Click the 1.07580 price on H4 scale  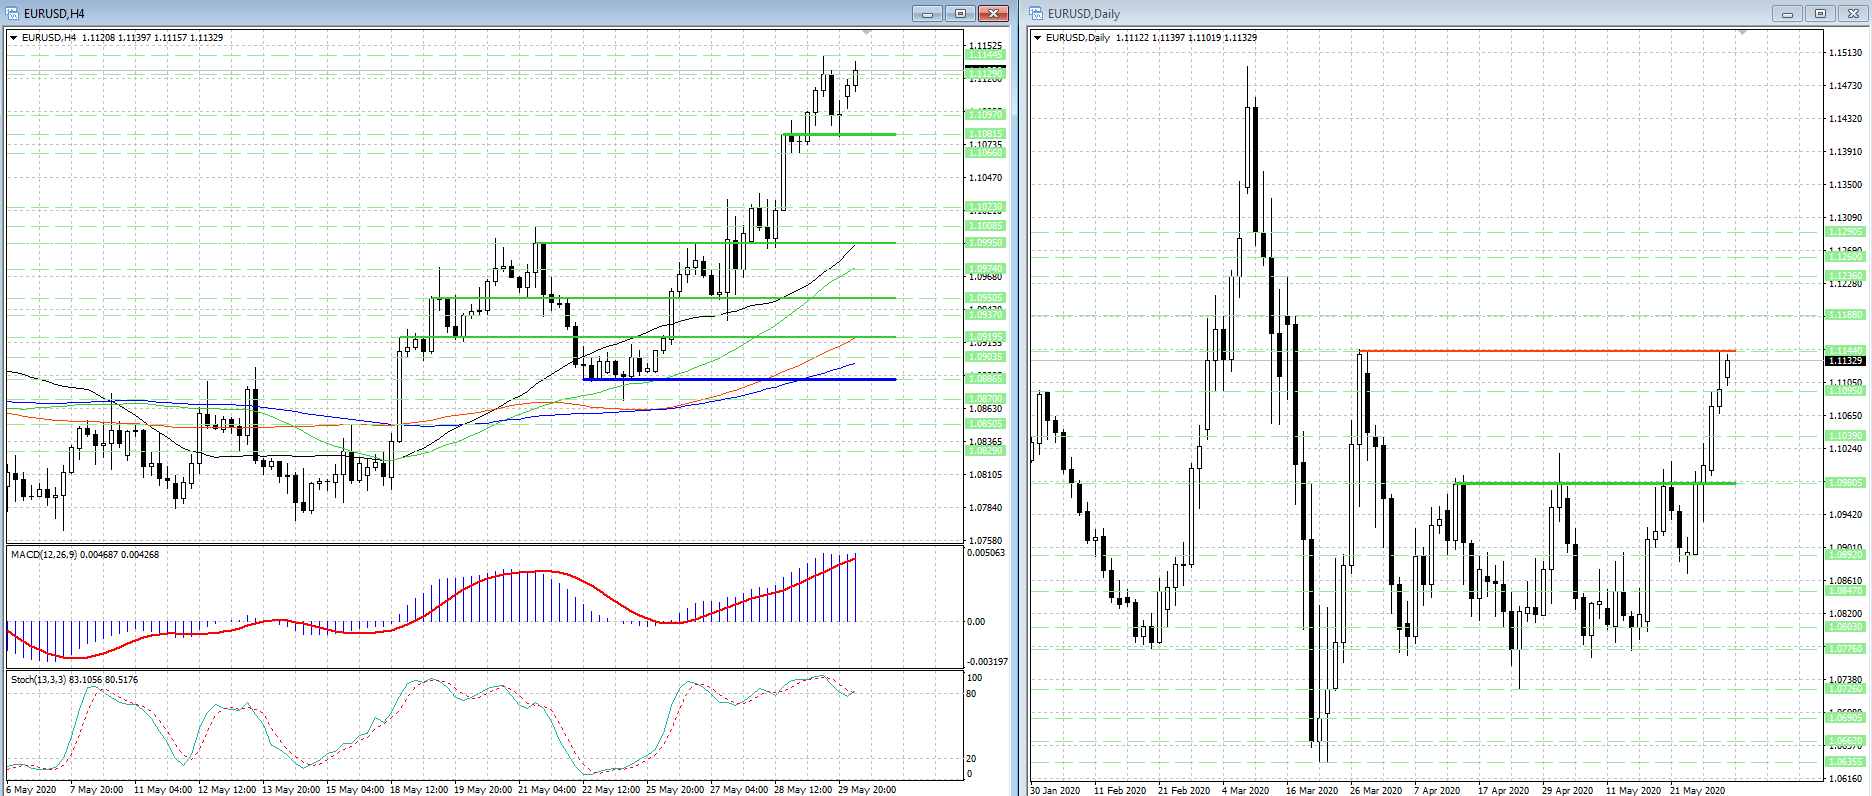point(985,541)
